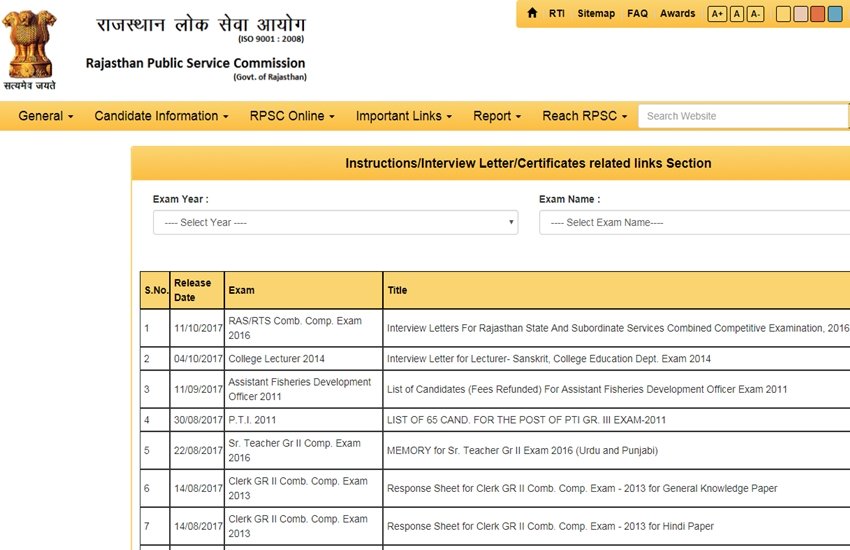Select the 11/10/2017 release date cell
The width and height of the screenshot is (850, 550).
(x=198, y=328)
